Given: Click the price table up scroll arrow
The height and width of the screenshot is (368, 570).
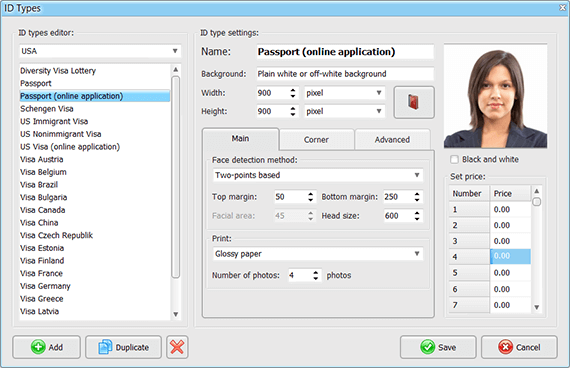Looking at the screenshot, I should tap(537, 191).
